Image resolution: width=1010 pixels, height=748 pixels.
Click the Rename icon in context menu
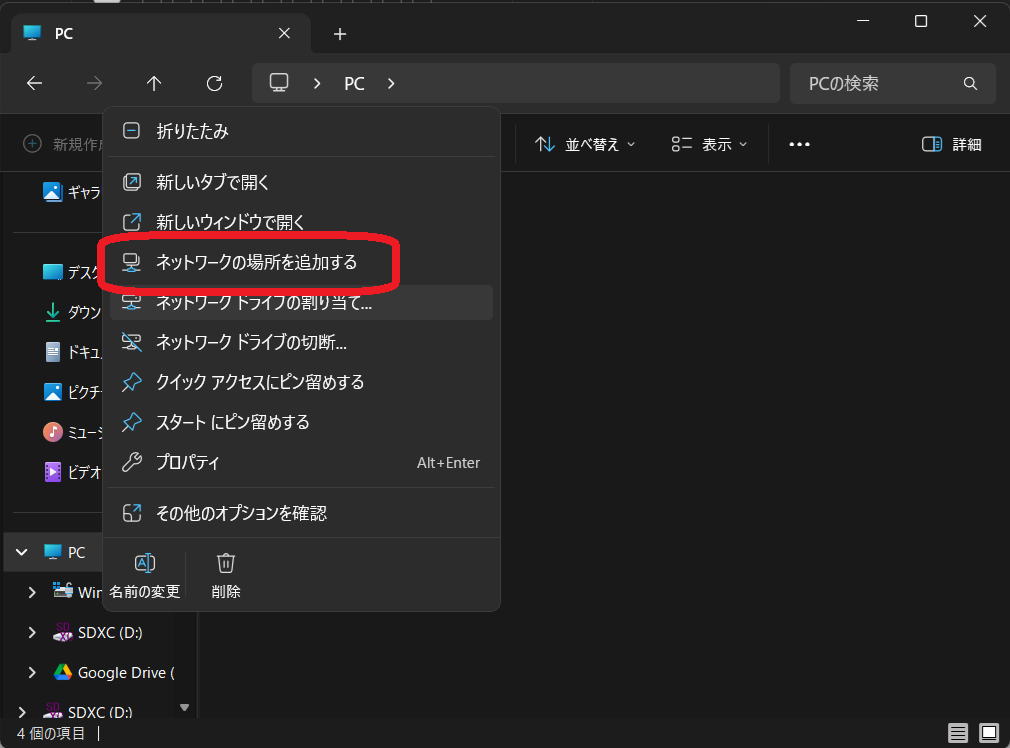pyautogui.click(x=145, y=575)
